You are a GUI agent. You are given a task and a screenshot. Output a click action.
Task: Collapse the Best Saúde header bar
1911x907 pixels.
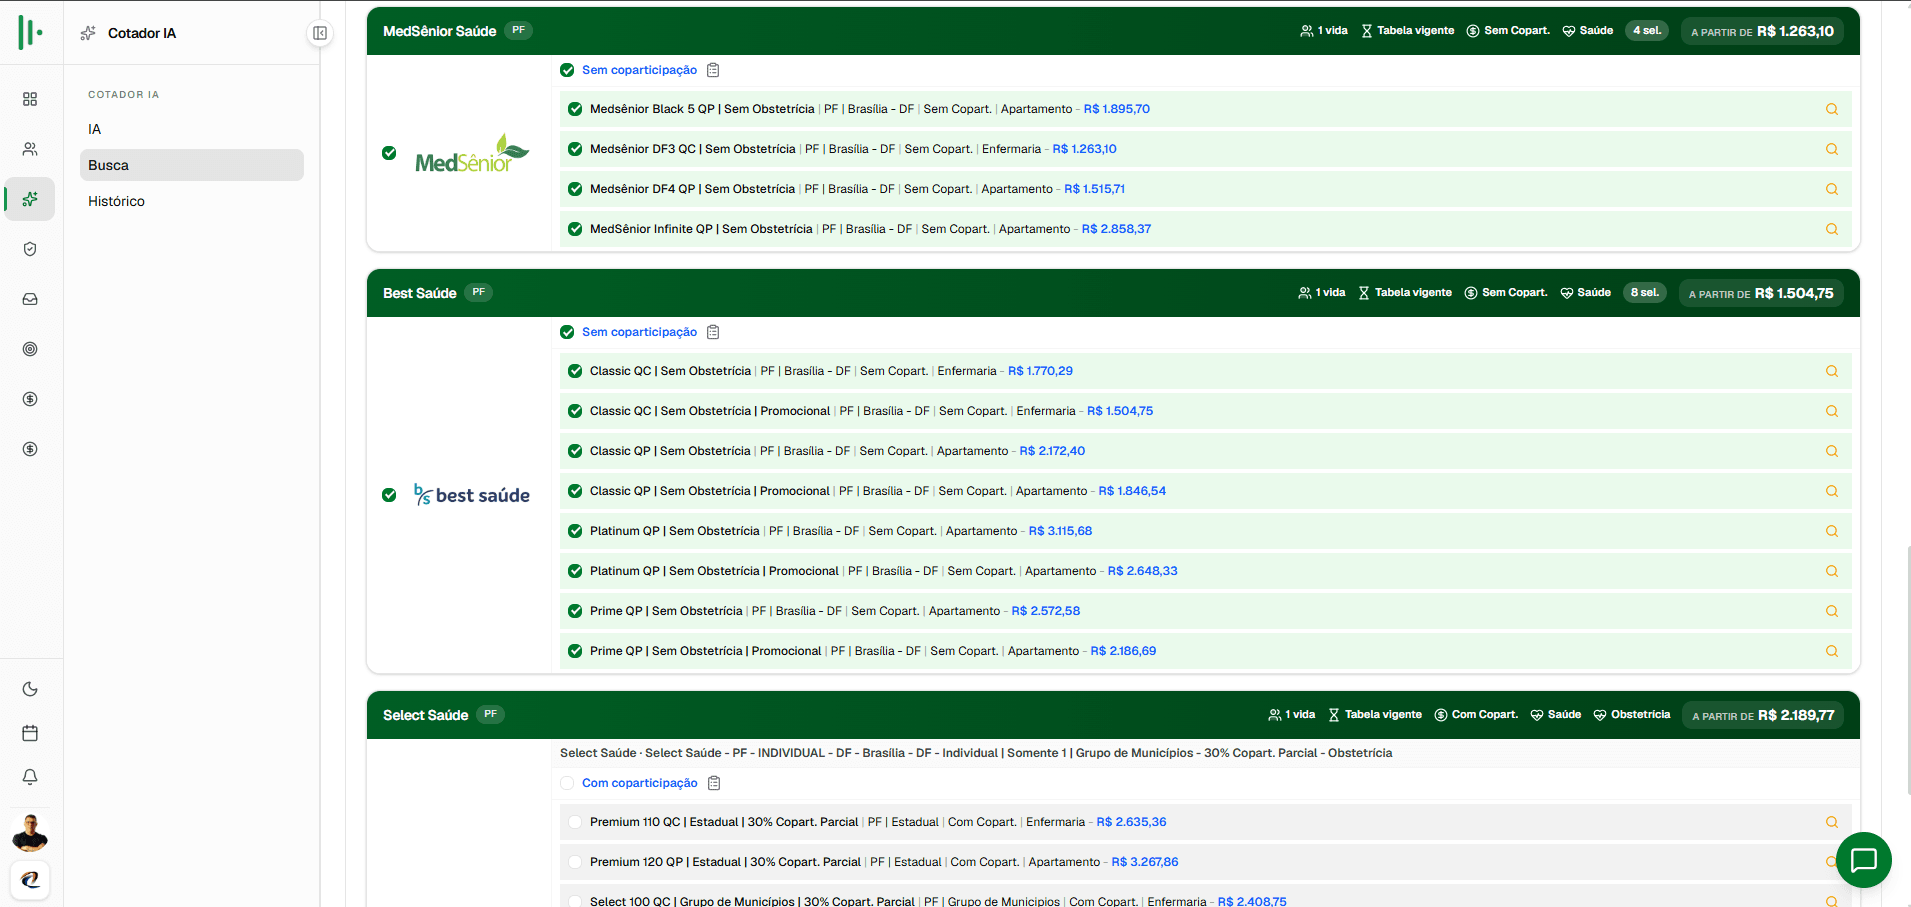point(1113,293)
